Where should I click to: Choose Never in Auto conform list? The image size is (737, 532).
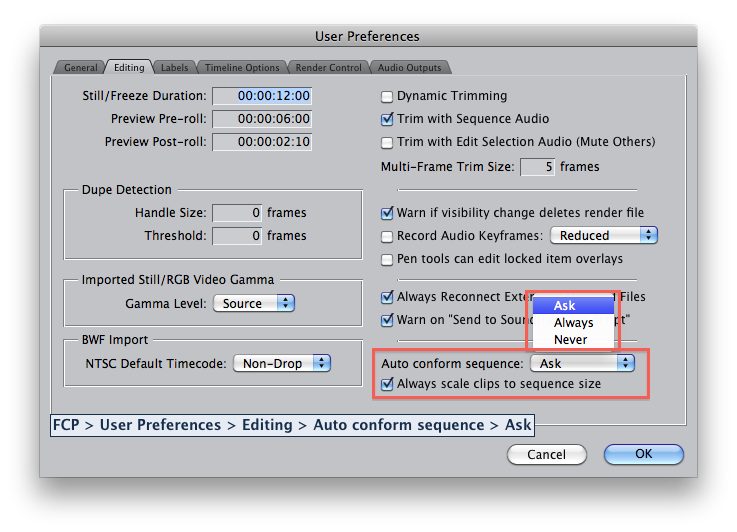tap(570, 340)
